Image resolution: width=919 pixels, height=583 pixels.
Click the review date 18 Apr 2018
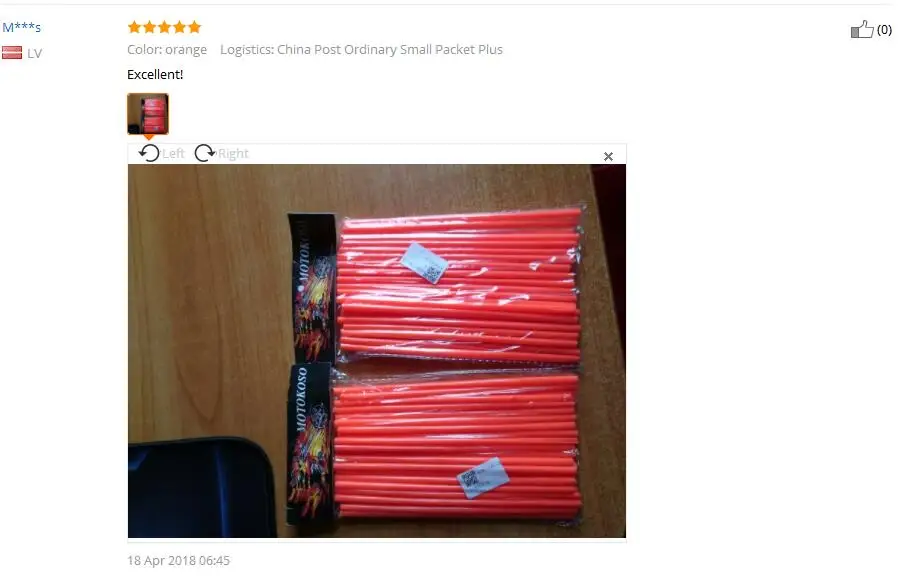(179, 560)
